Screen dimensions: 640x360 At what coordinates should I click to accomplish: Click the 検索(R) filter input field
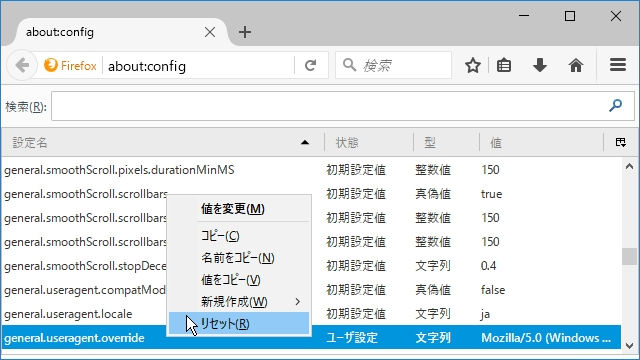343,106
